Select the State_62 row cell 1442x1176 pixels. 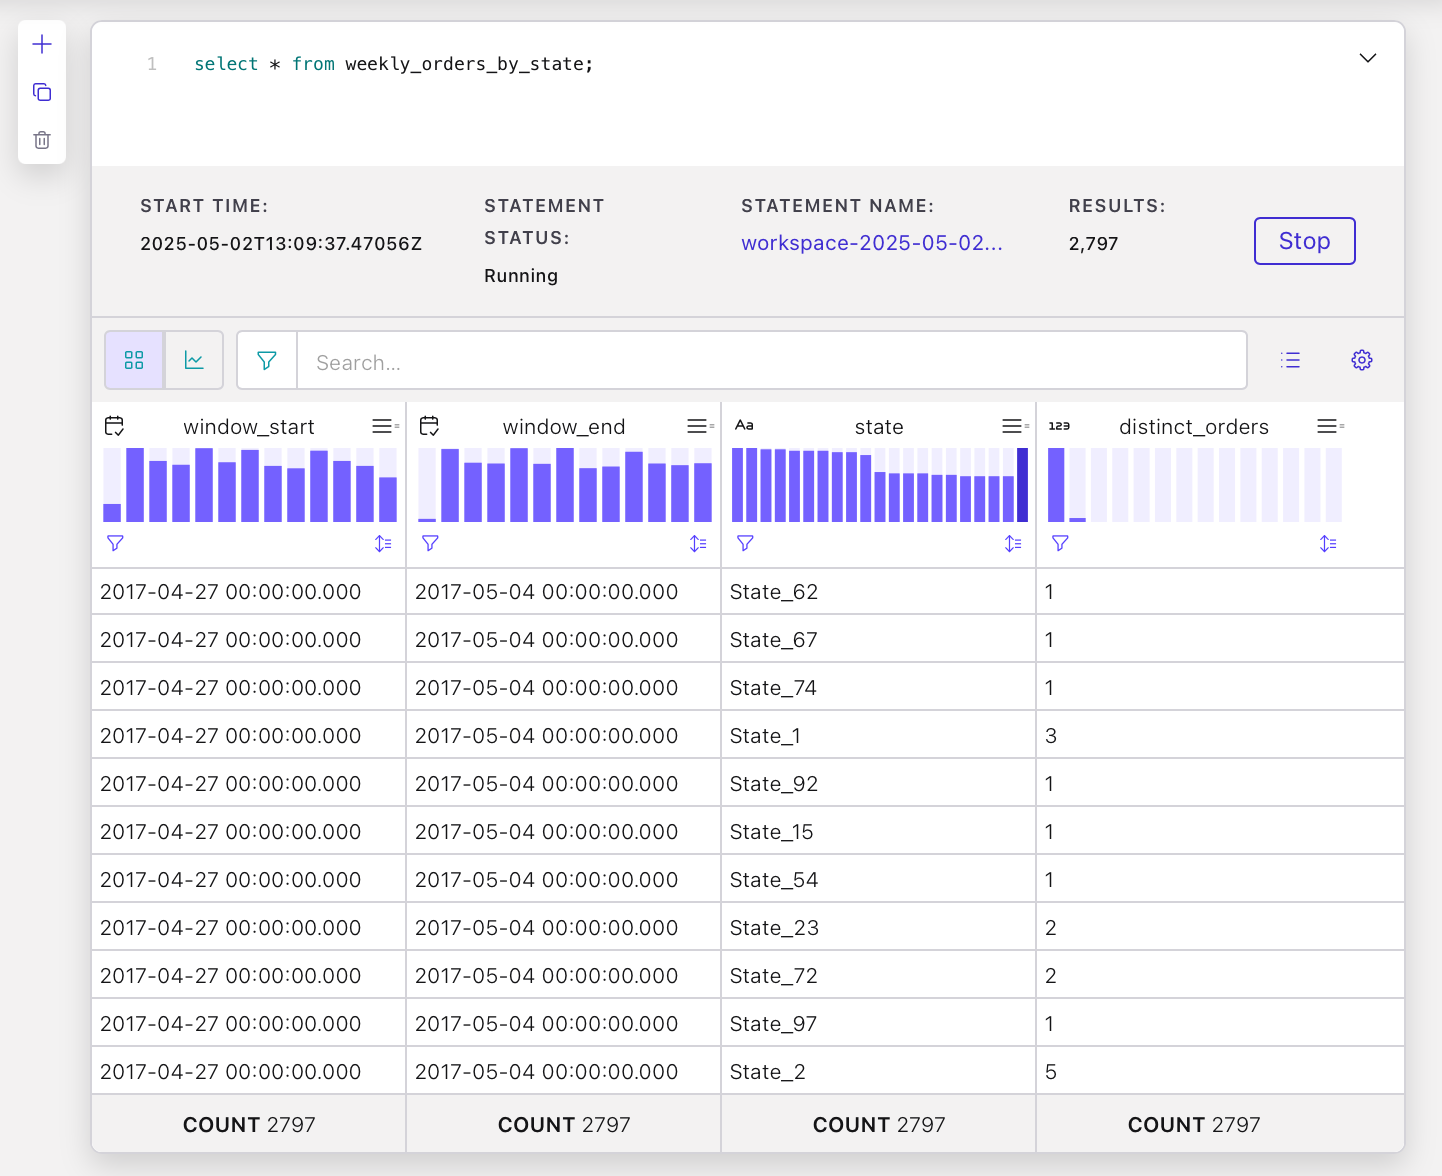coord(876,592)
